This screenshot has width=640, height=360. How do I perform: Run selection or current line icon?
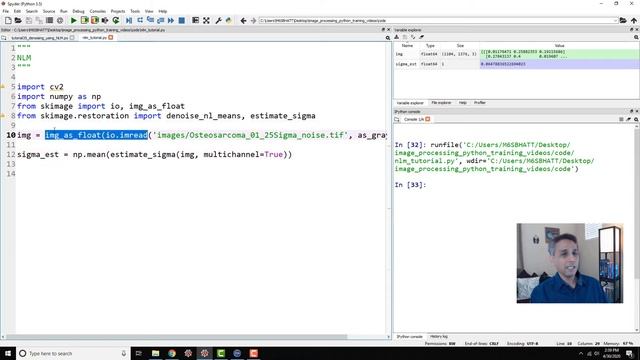(105, 20)
